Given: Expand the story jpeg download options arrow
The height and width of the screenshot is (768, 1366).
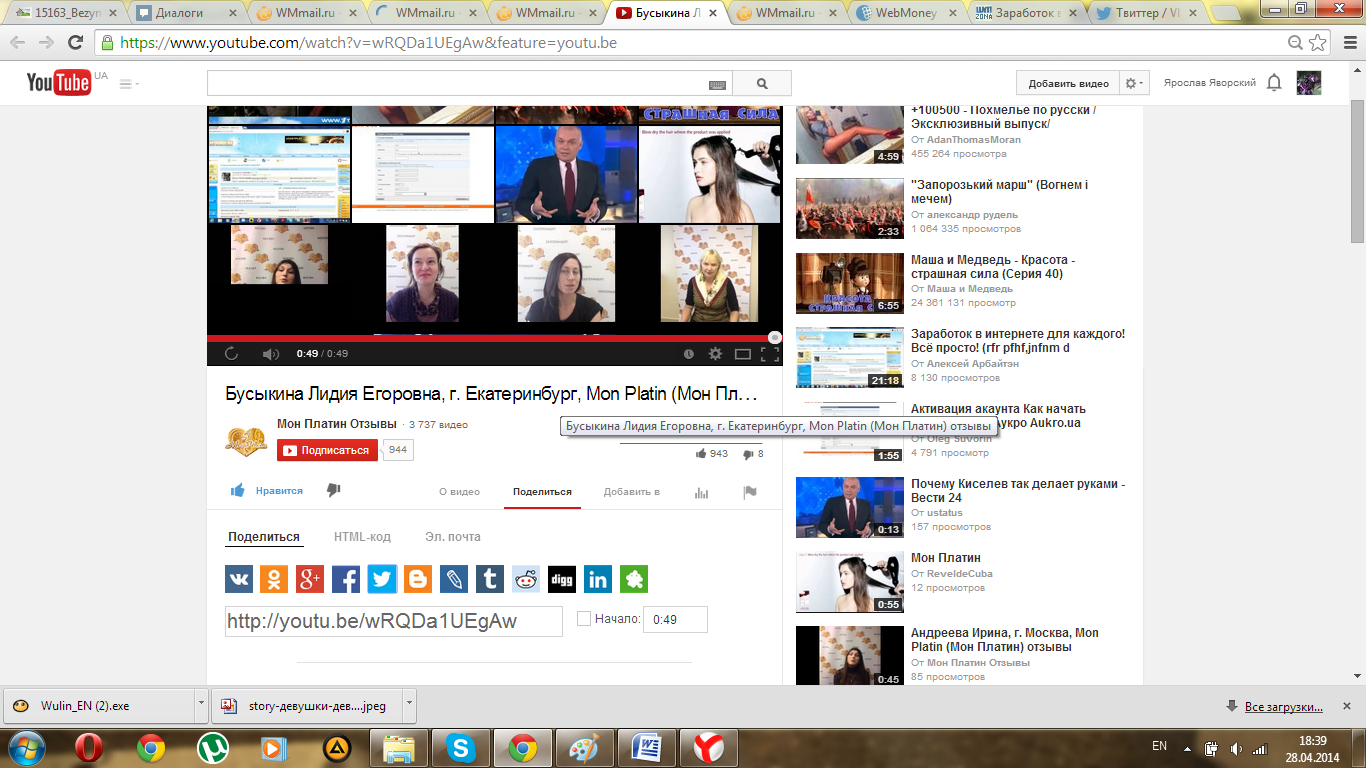Looking at the screenshot, I should (x=409, y=705).
